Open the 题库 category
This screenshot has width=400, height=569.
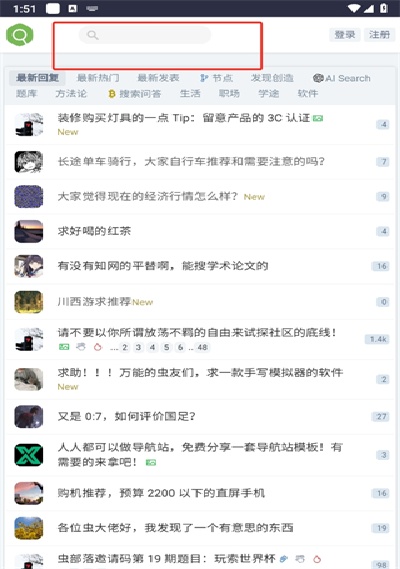(x=26, y=94)
